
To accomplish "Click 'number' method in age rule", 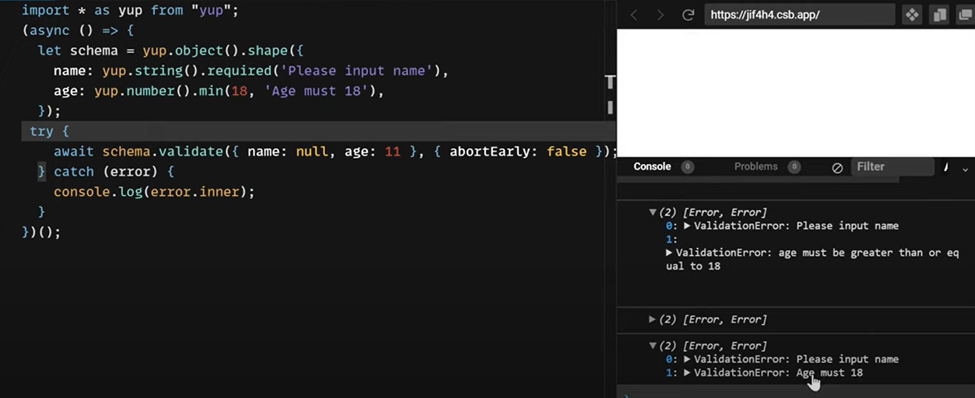I will tap(151, 91).
